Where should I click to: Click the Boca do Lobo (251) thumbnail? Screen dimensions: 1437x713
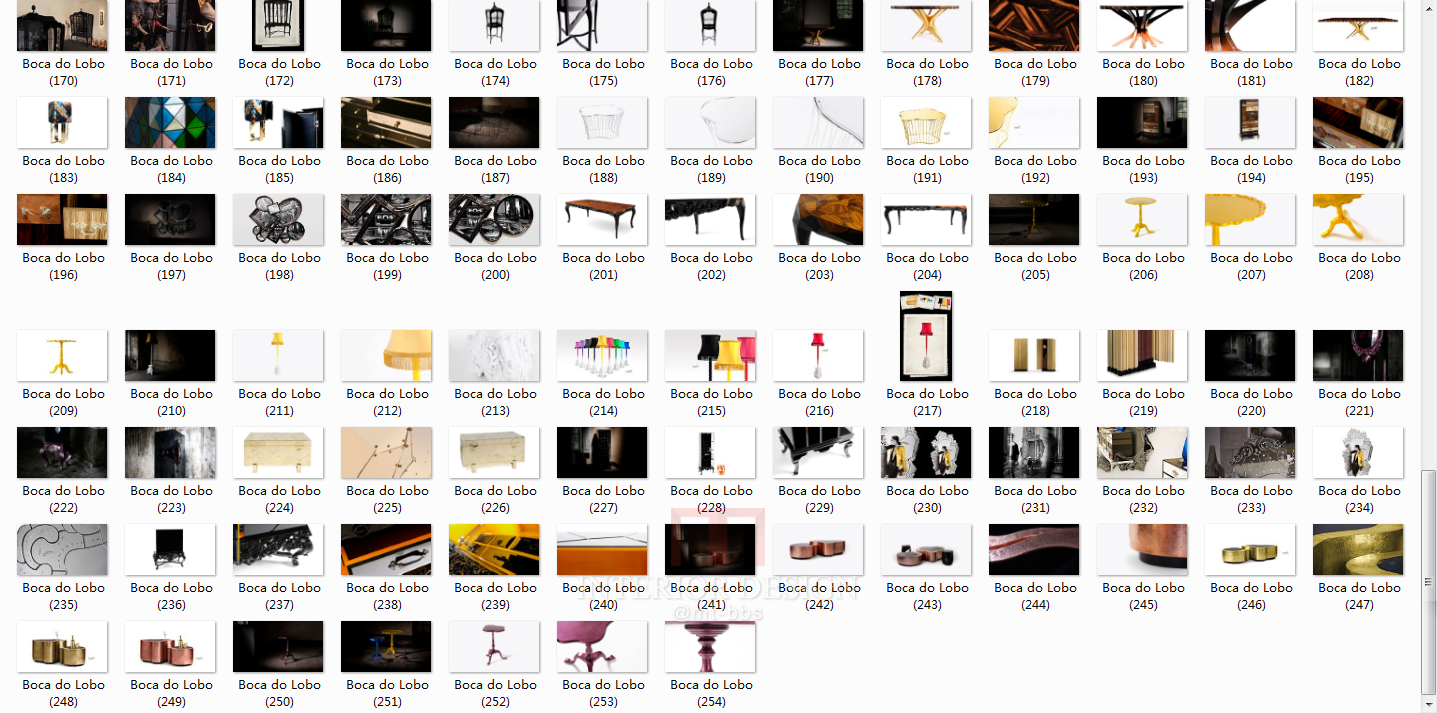(386, 646)
